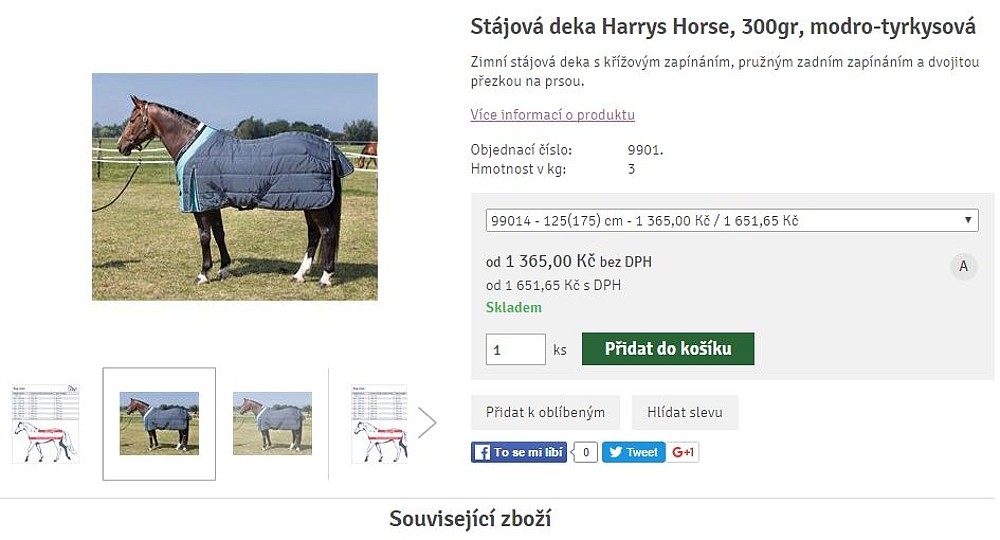Select the faded horse photo thumbnail

click(x=272, y=423)
